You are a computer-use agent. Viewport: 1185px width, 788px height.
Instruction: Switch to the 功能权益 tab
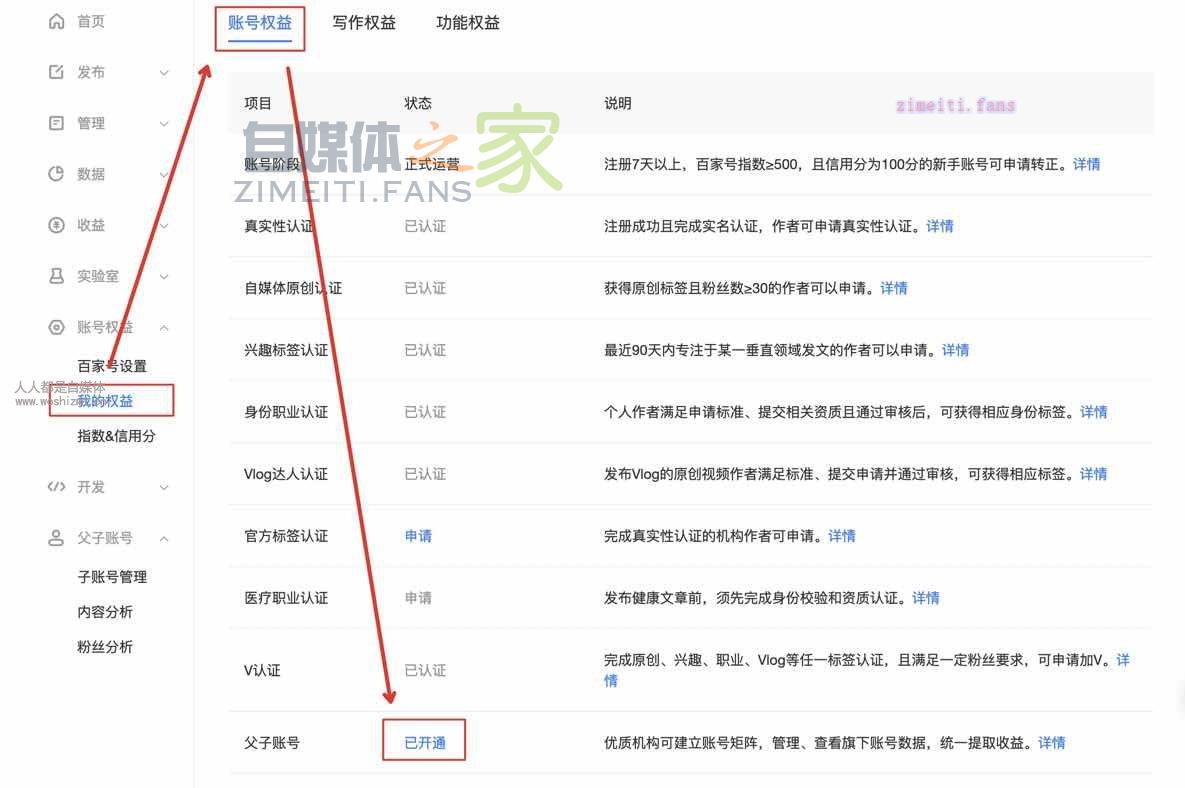[x=468, y=23]
